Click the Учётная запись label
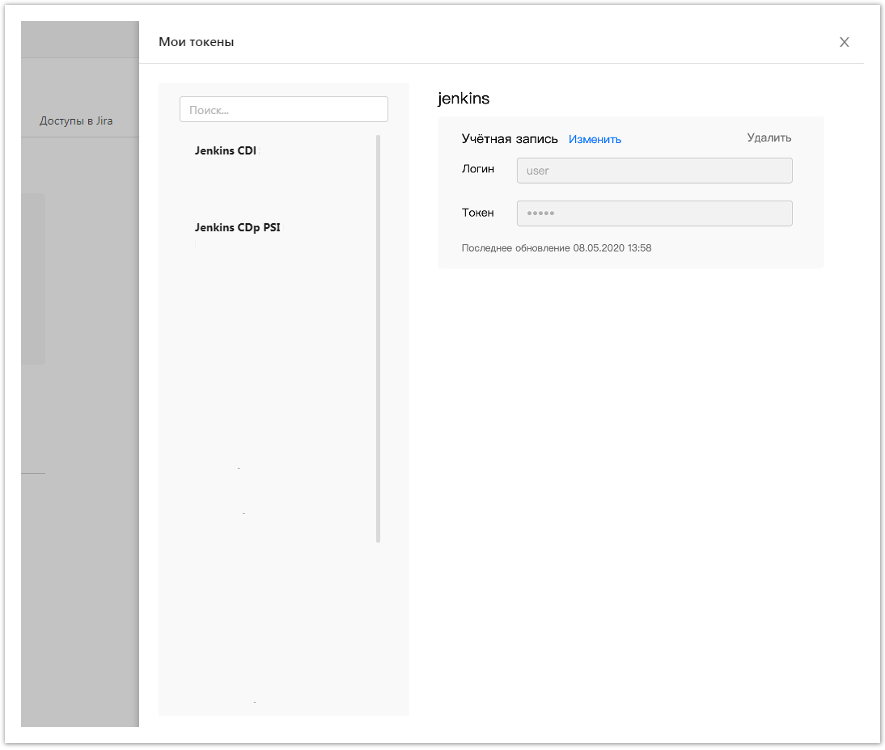The image size is (885, 750). point(509,139)
